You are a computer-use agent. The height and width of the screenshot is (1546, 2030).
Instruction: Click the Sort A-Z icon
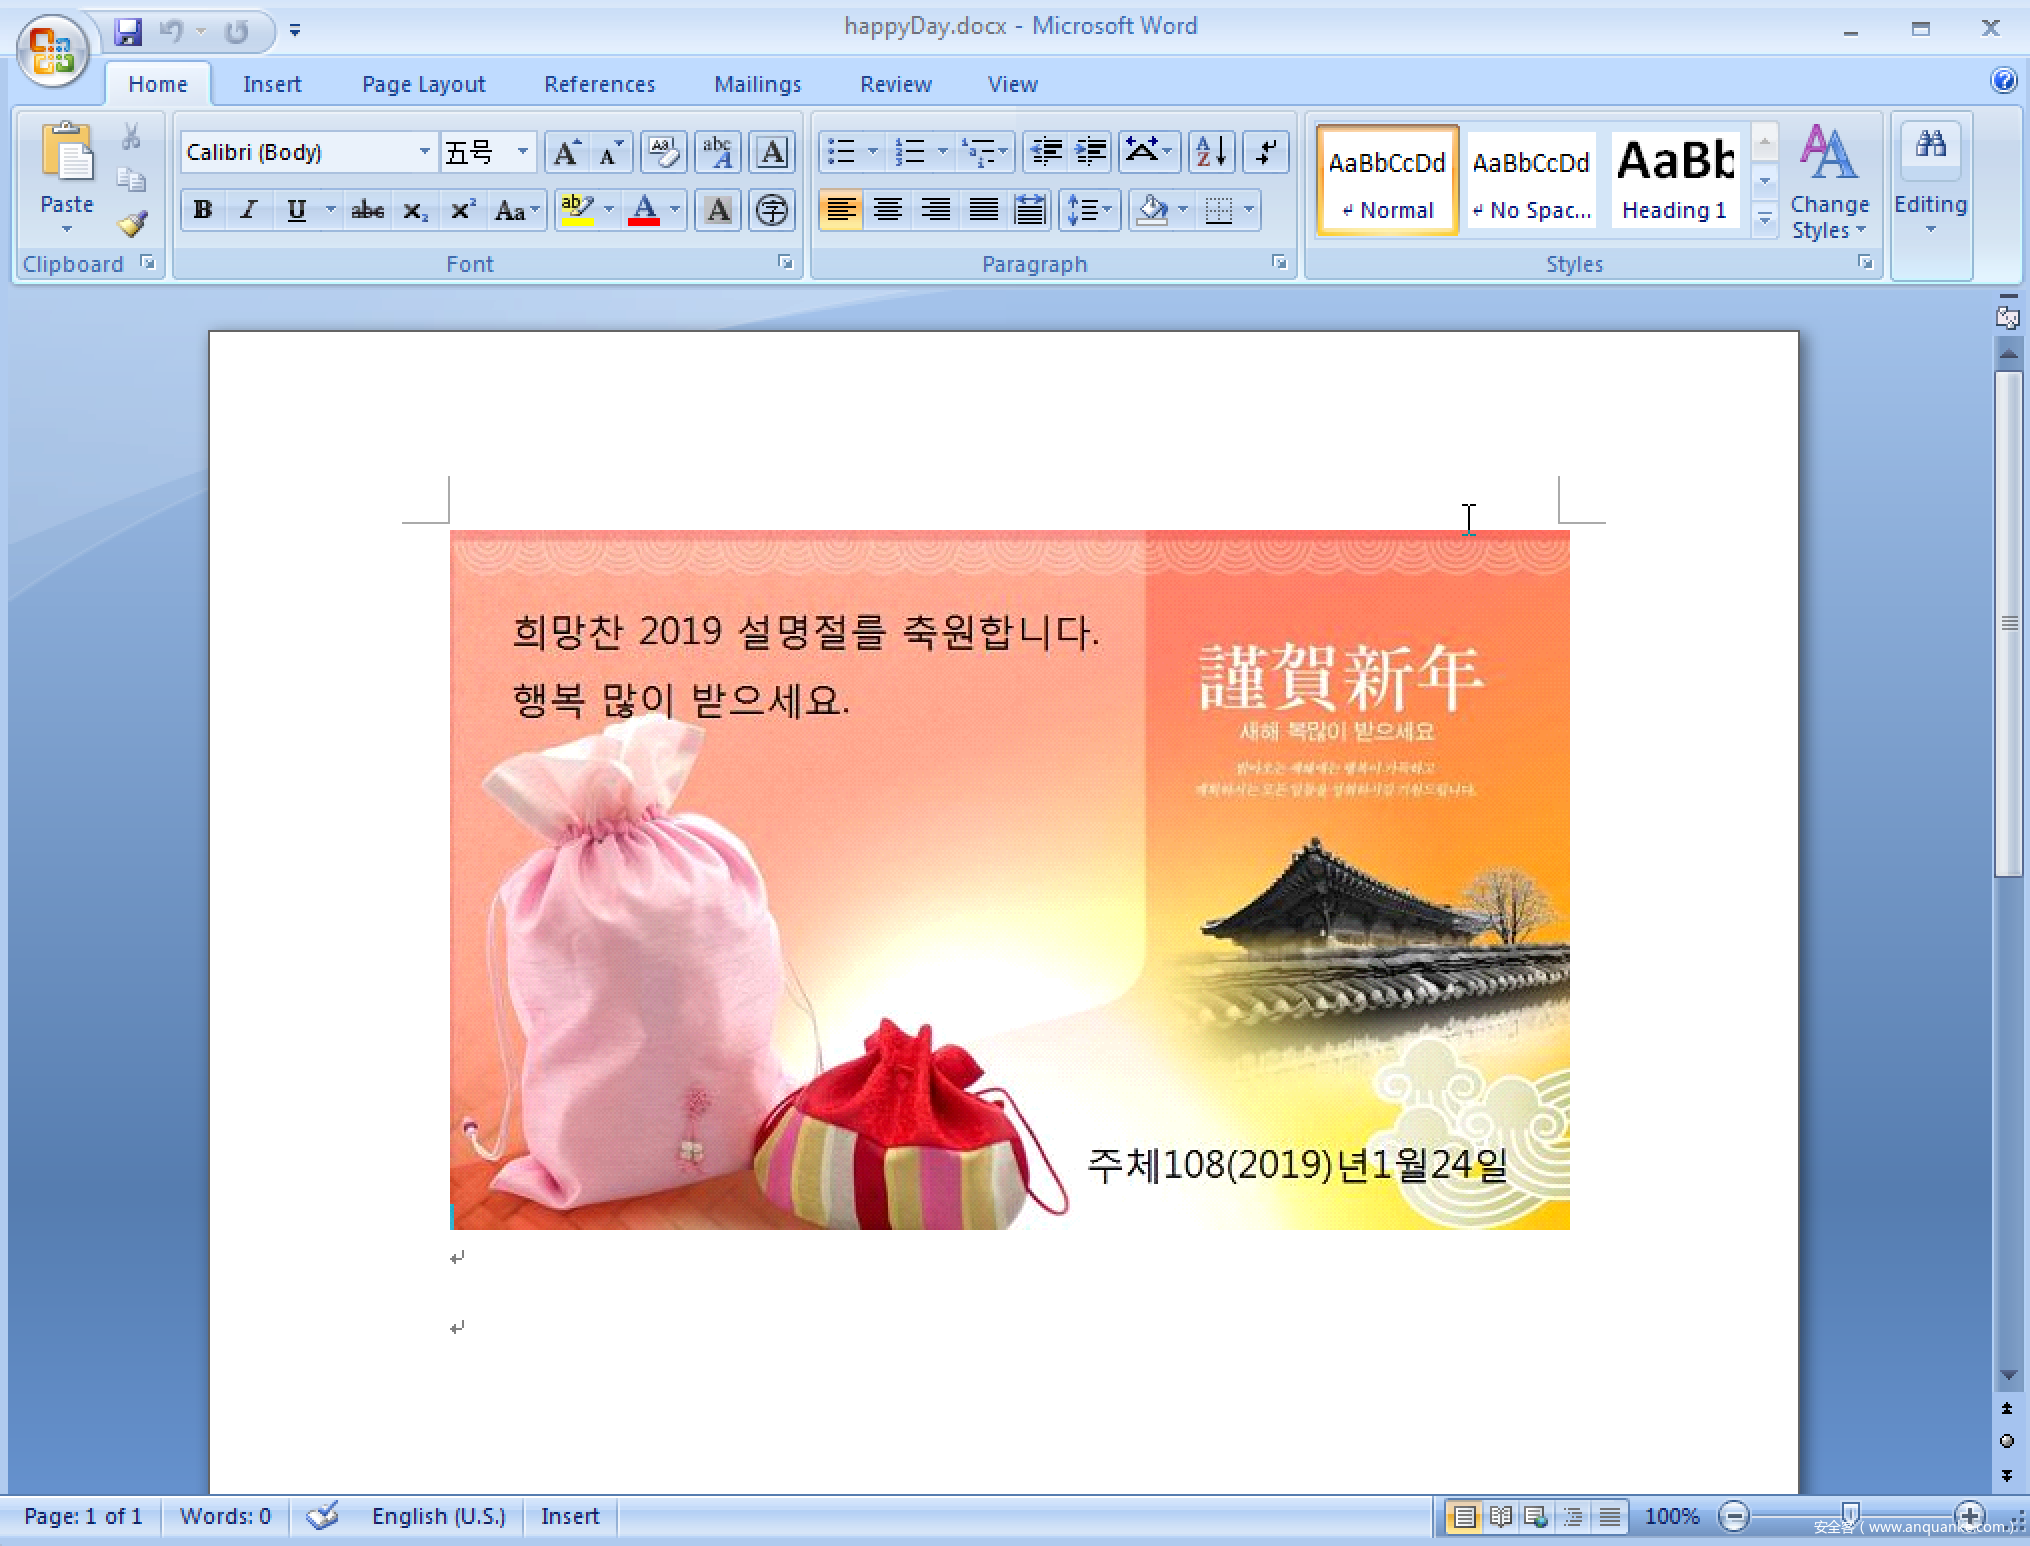point(1211,153)
